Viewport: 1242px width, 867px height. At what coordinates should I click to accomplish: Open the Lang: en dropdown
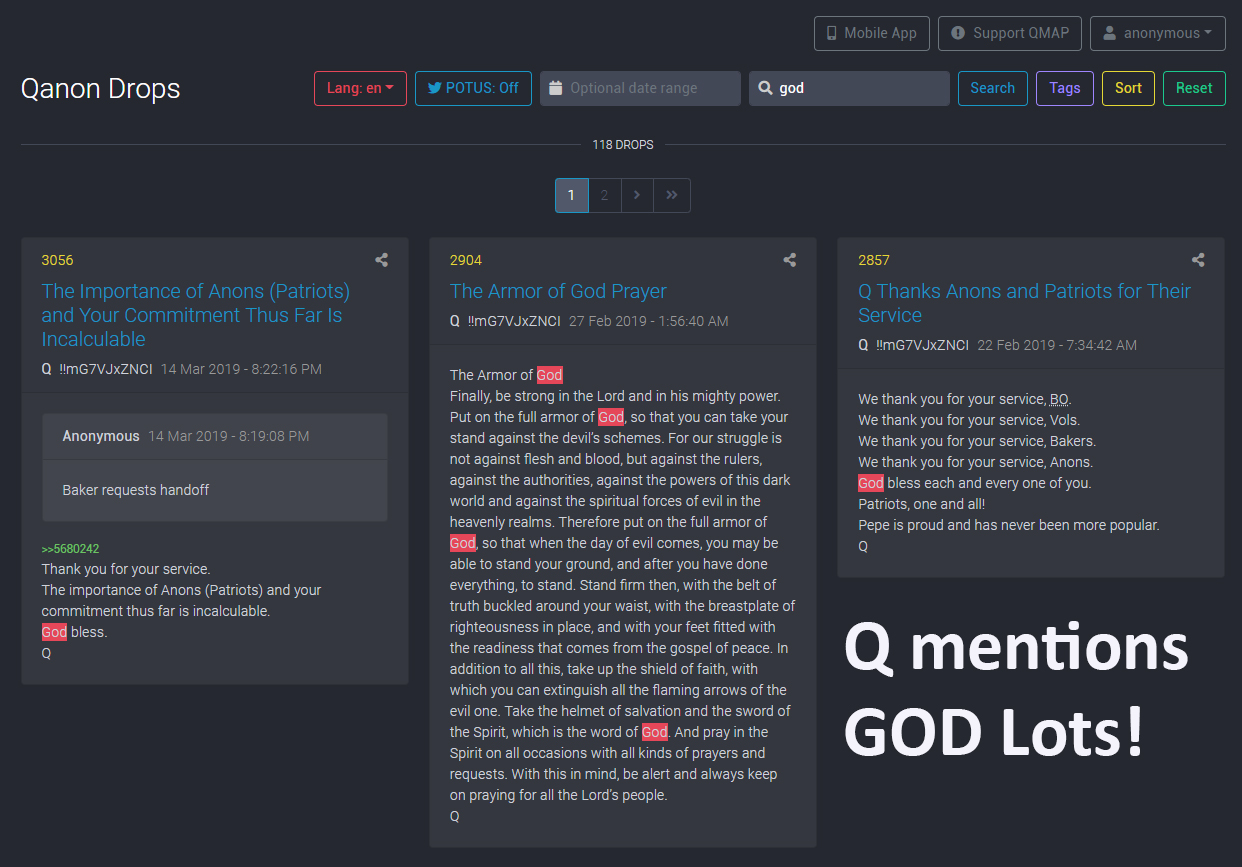coord(360,88)
